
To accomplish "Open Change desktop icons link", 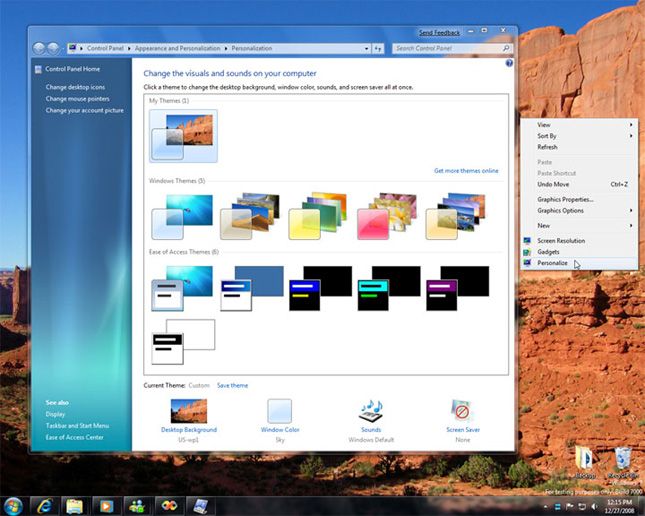I will coord(75,87).
